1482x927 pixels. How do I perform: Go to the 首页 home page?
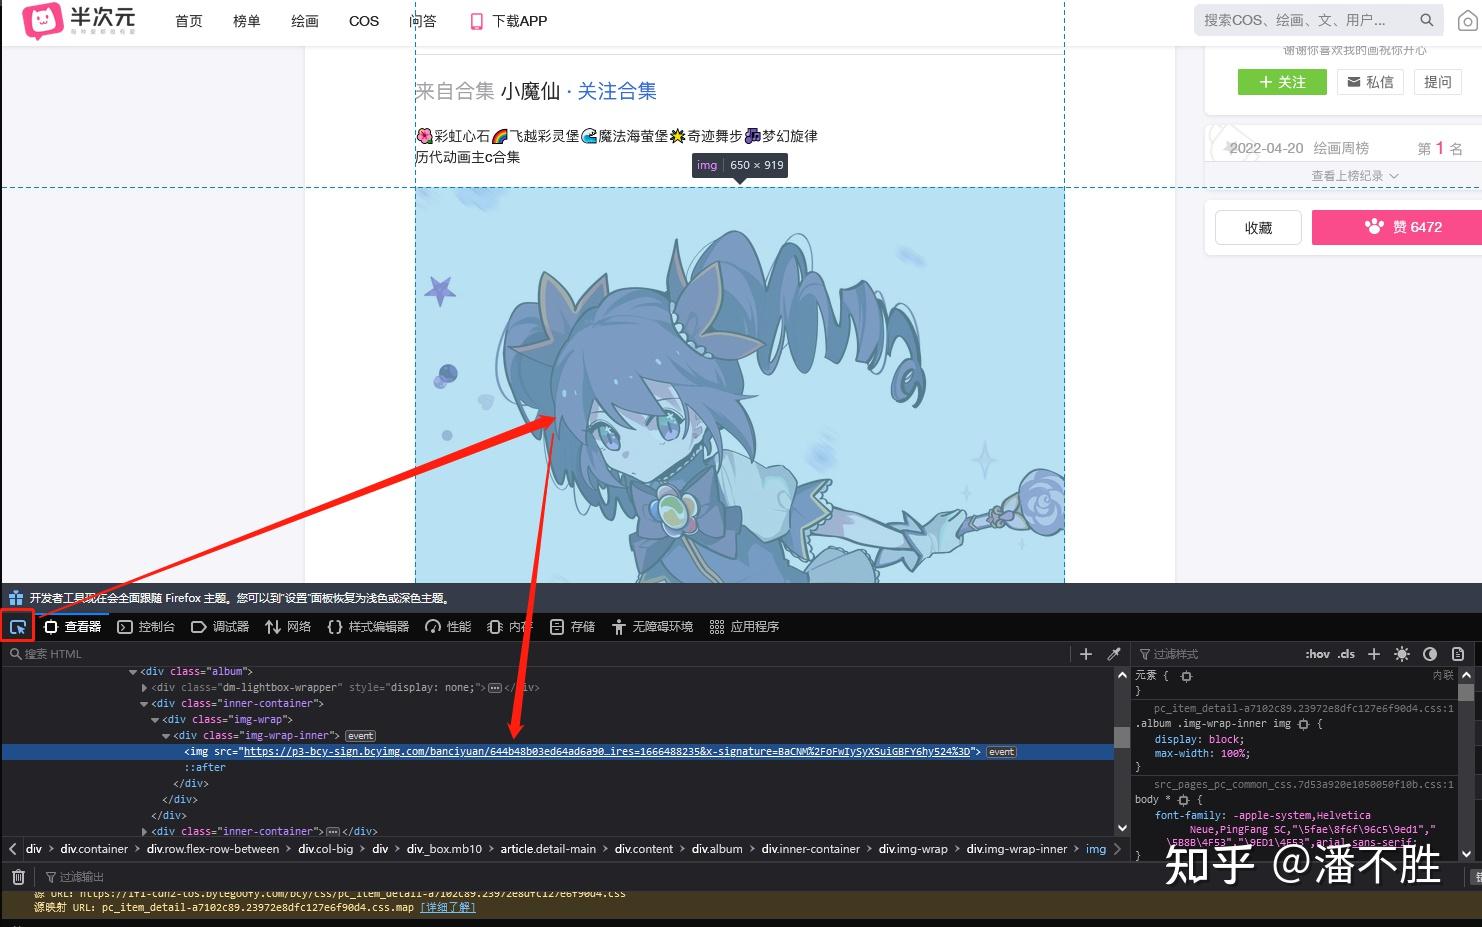coord(189,21)
